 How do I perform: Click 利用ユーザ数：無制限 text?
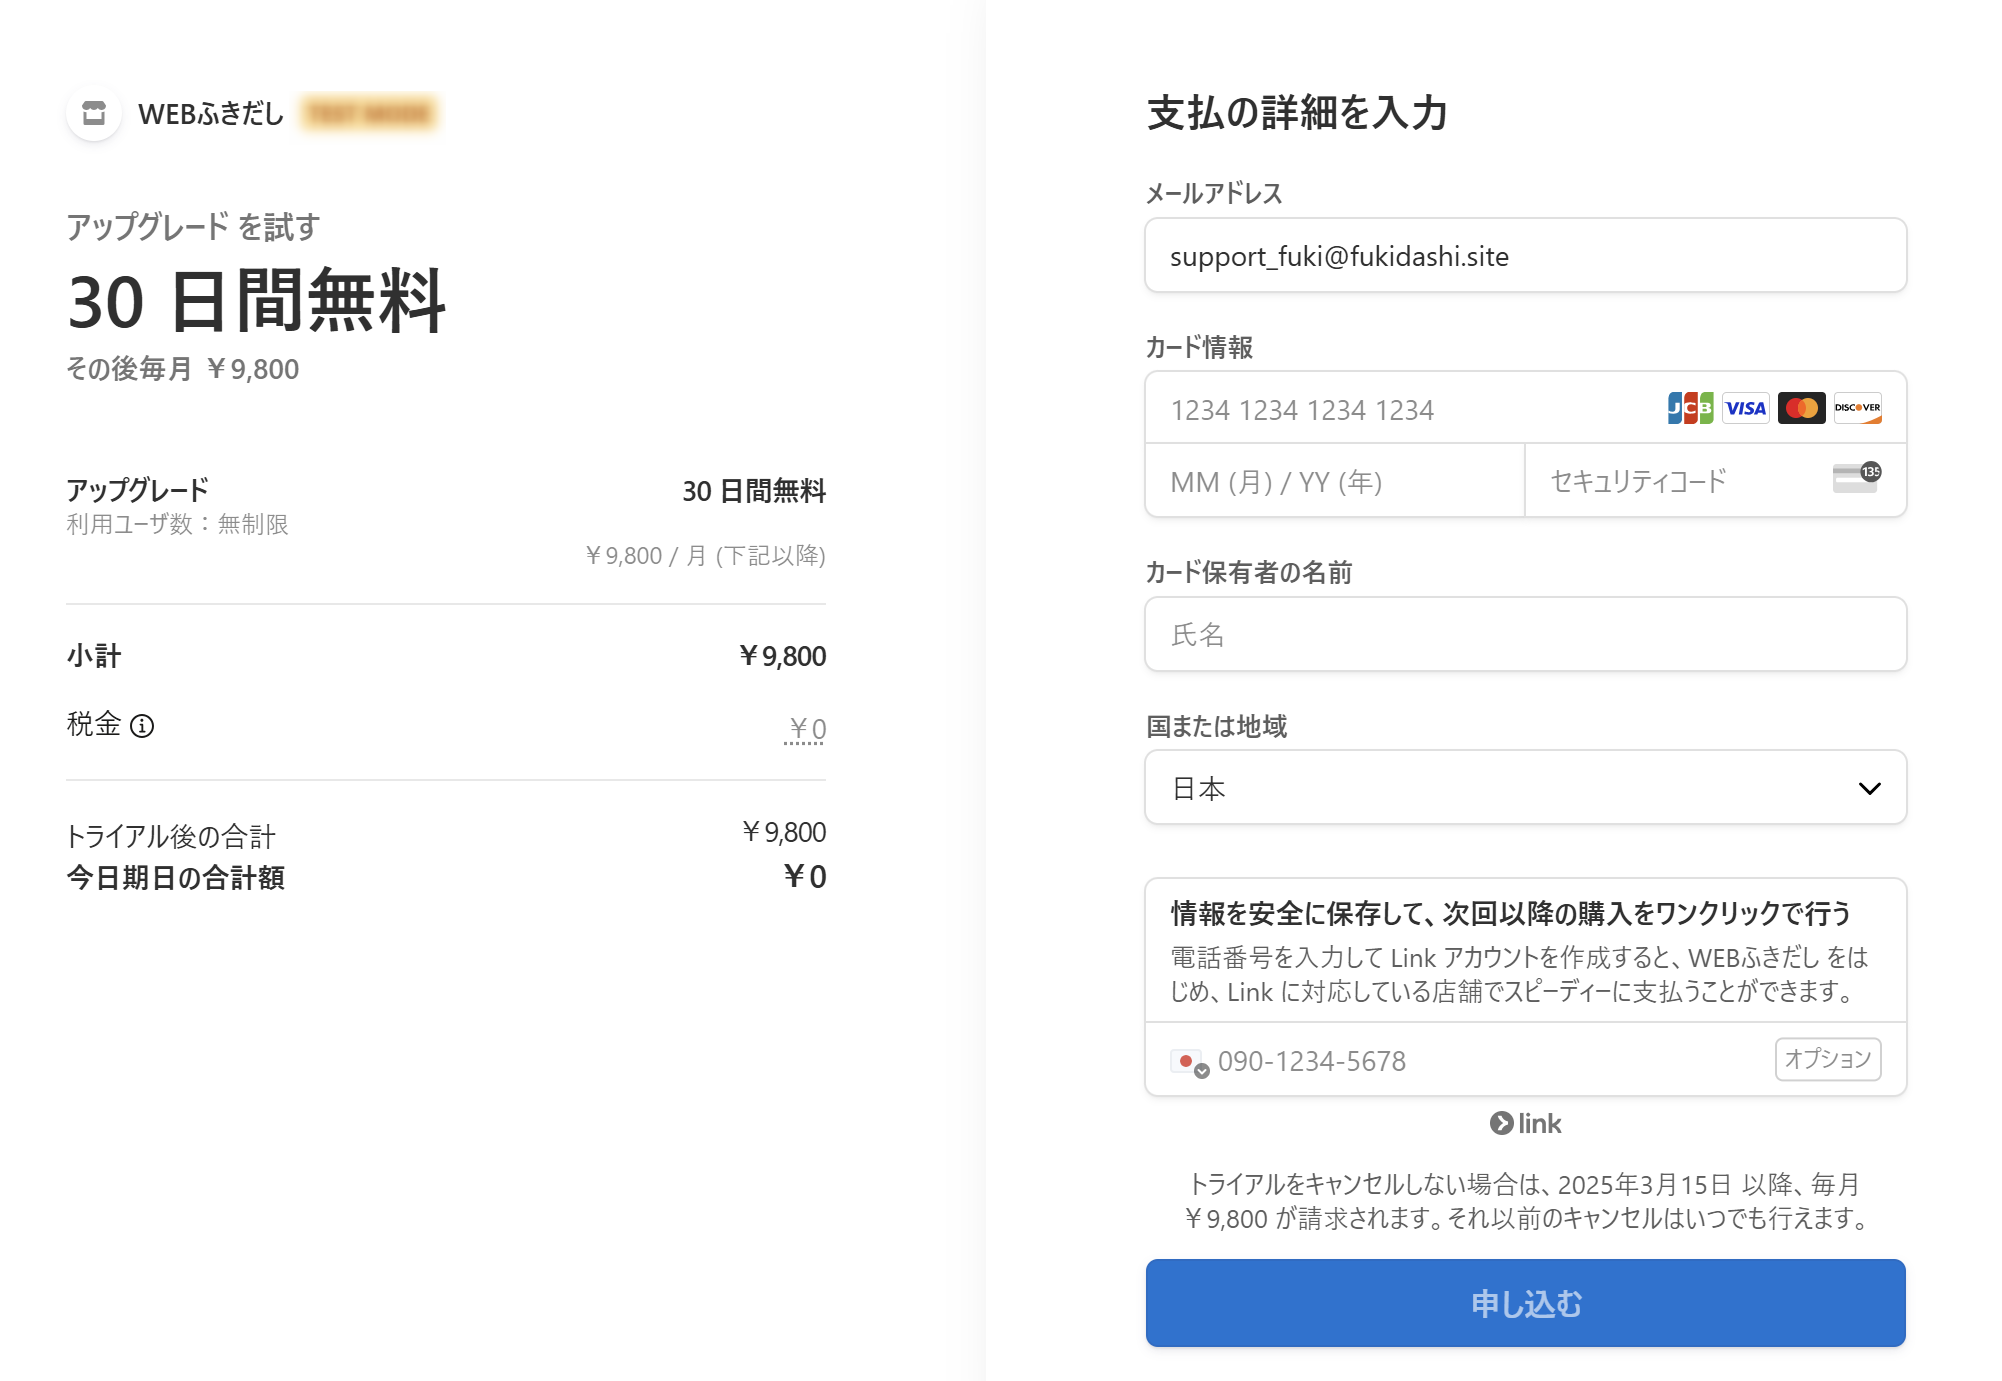178,524
